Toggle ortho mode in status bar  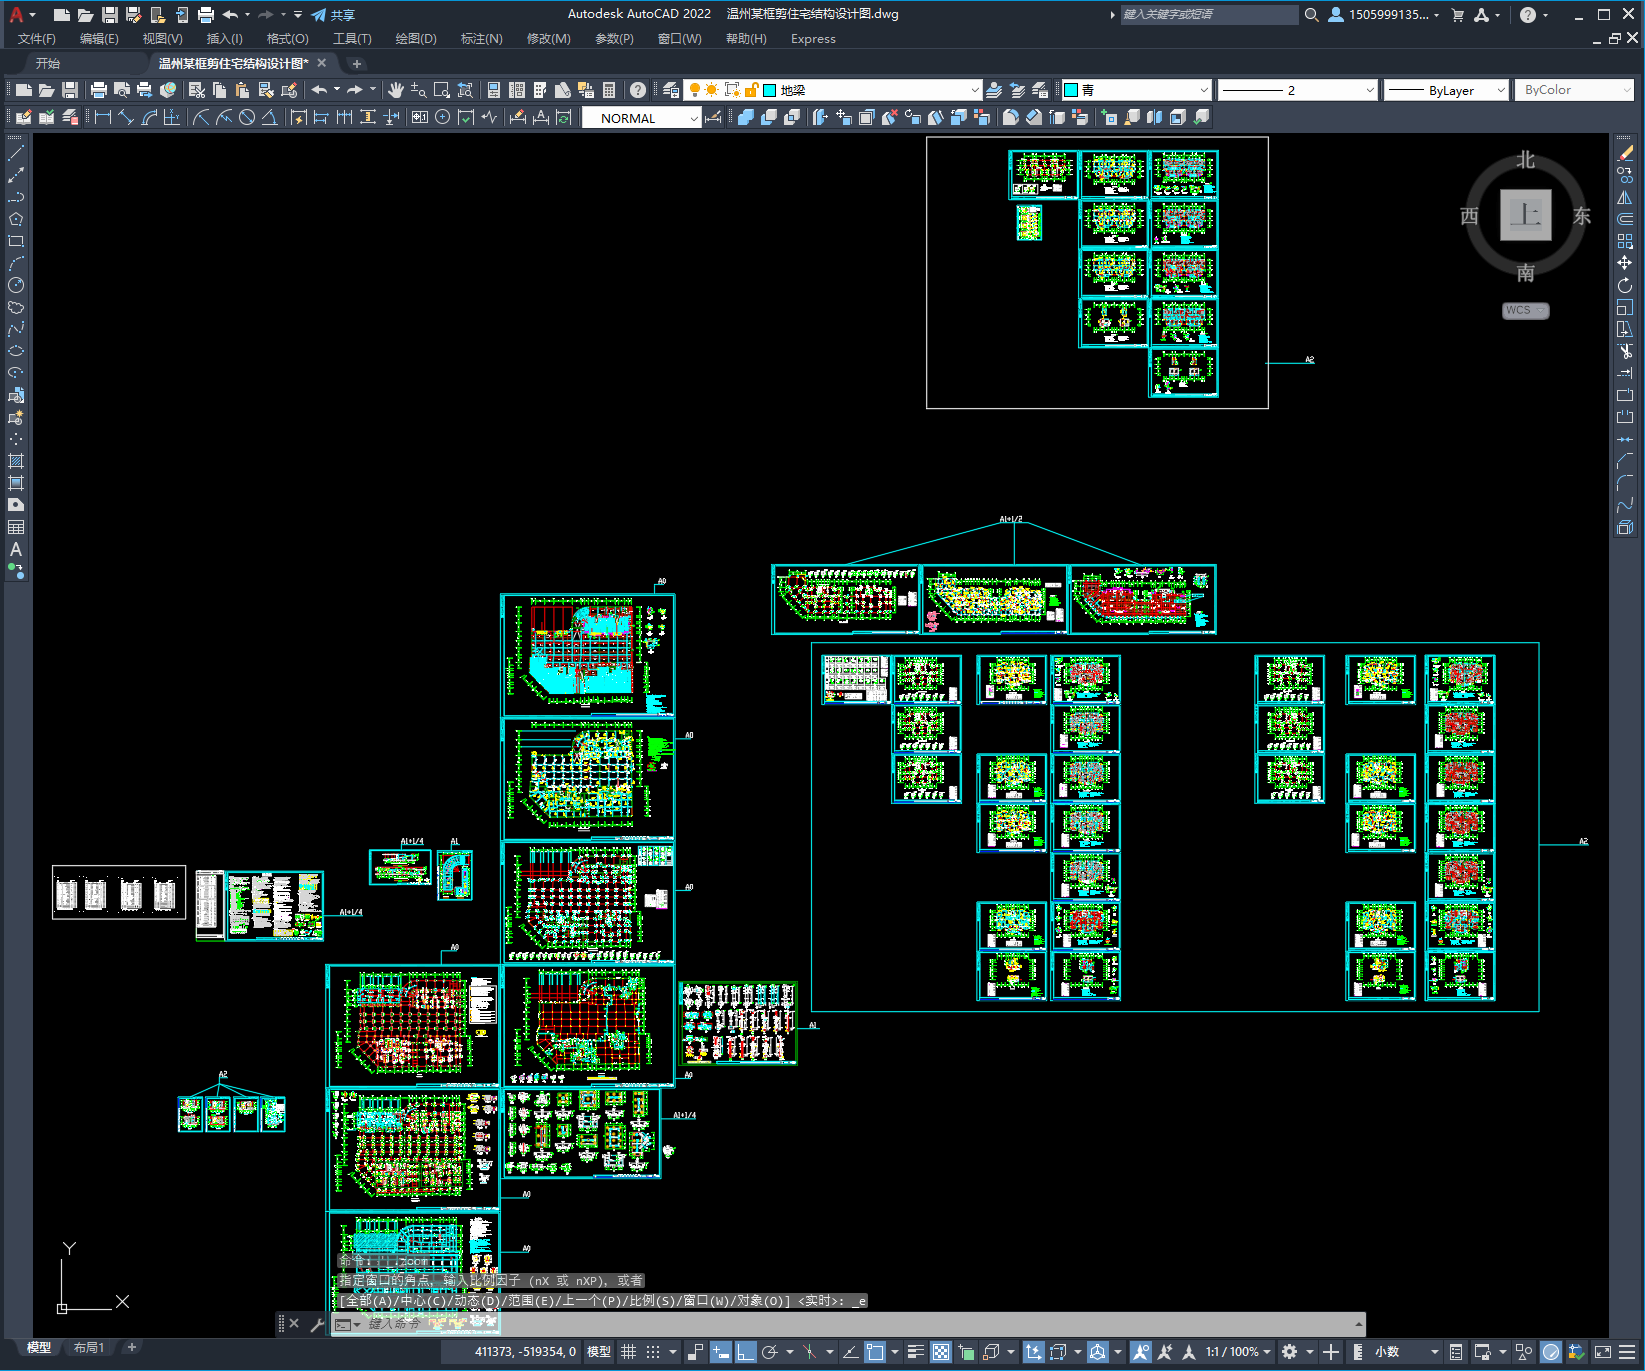[x=746, y=1352]
